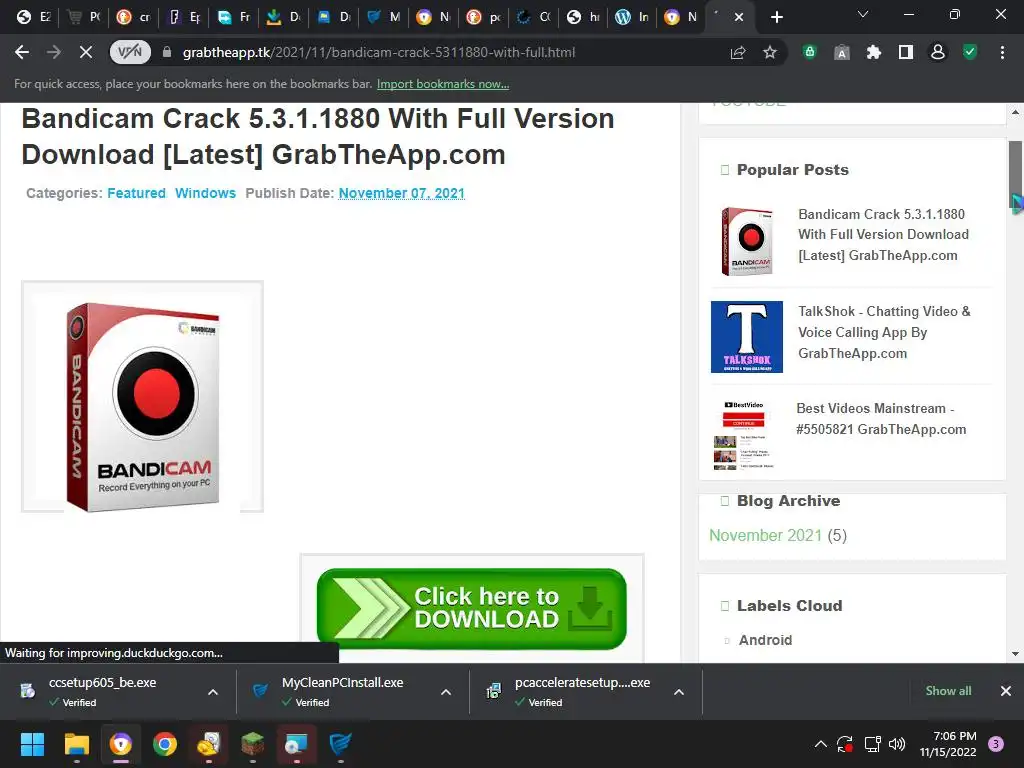This screenshot has height=768, width=1024.
Task: Click Show all downloads
Action: point(948,691)
